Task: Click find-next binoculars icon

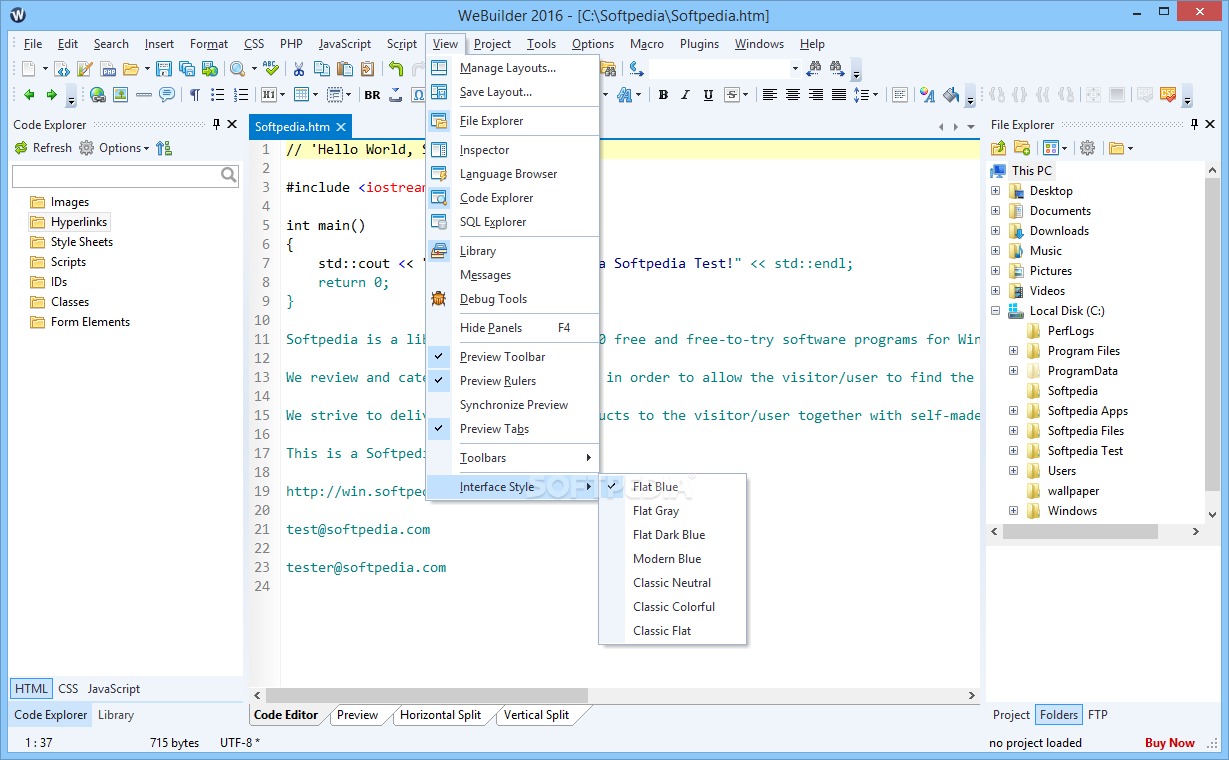Action: click(x=836, y=69)
